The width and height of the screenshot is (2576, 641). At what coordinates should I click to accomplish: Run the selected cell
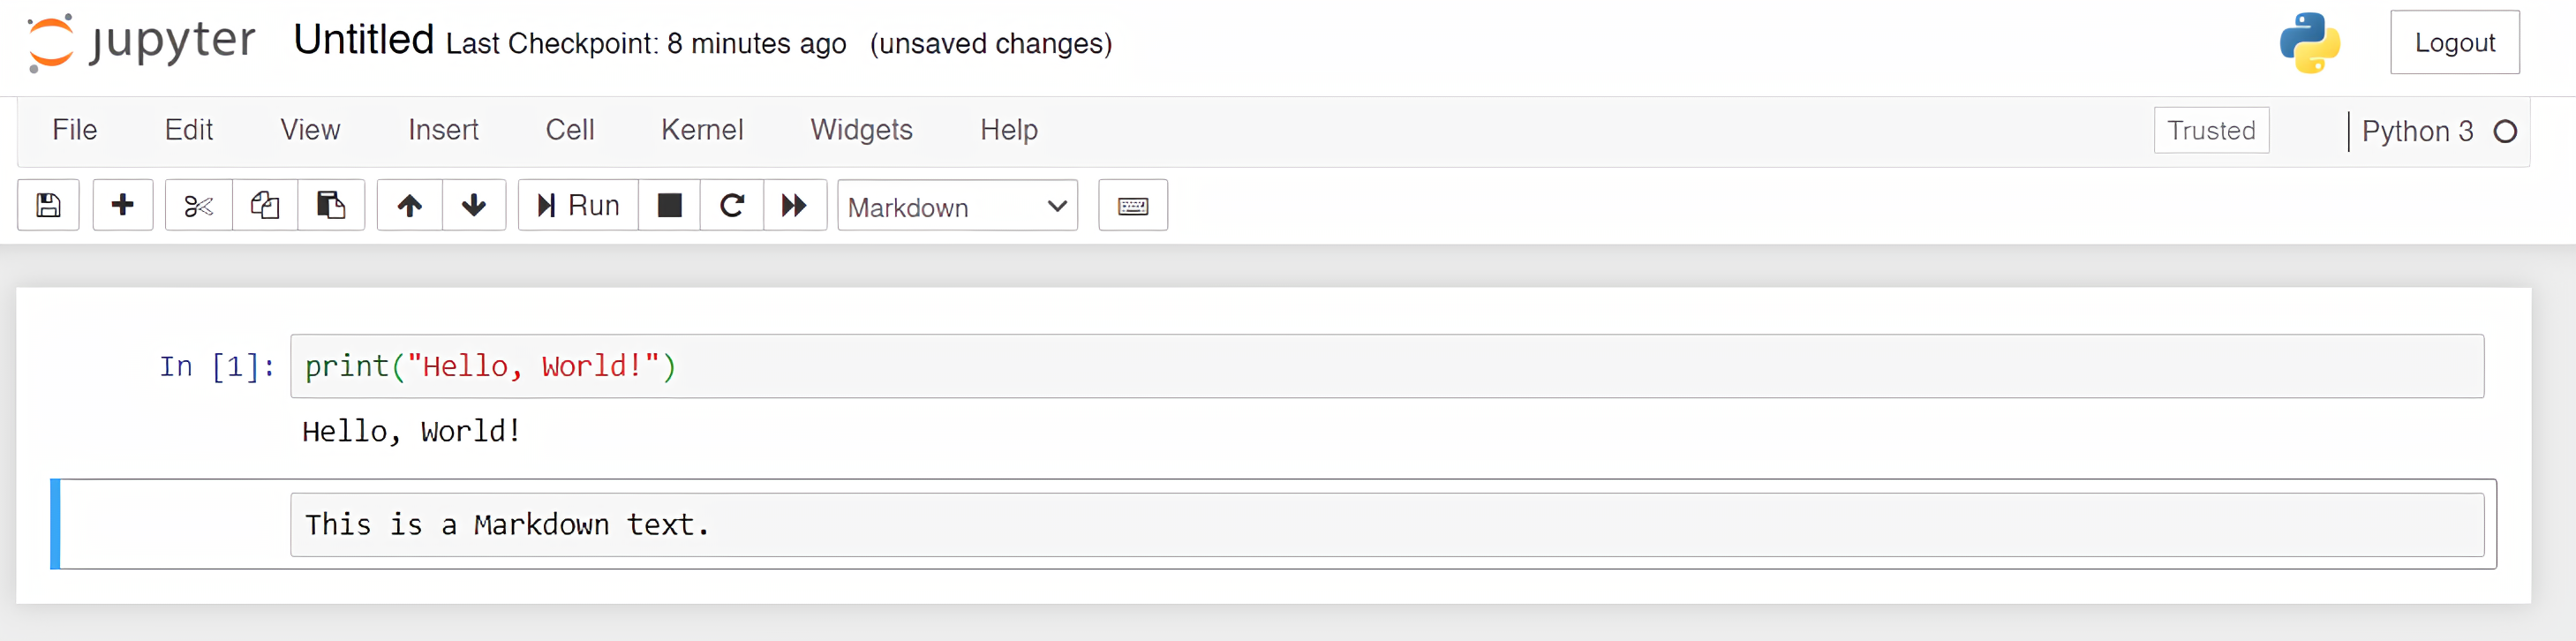coord(577,205)
